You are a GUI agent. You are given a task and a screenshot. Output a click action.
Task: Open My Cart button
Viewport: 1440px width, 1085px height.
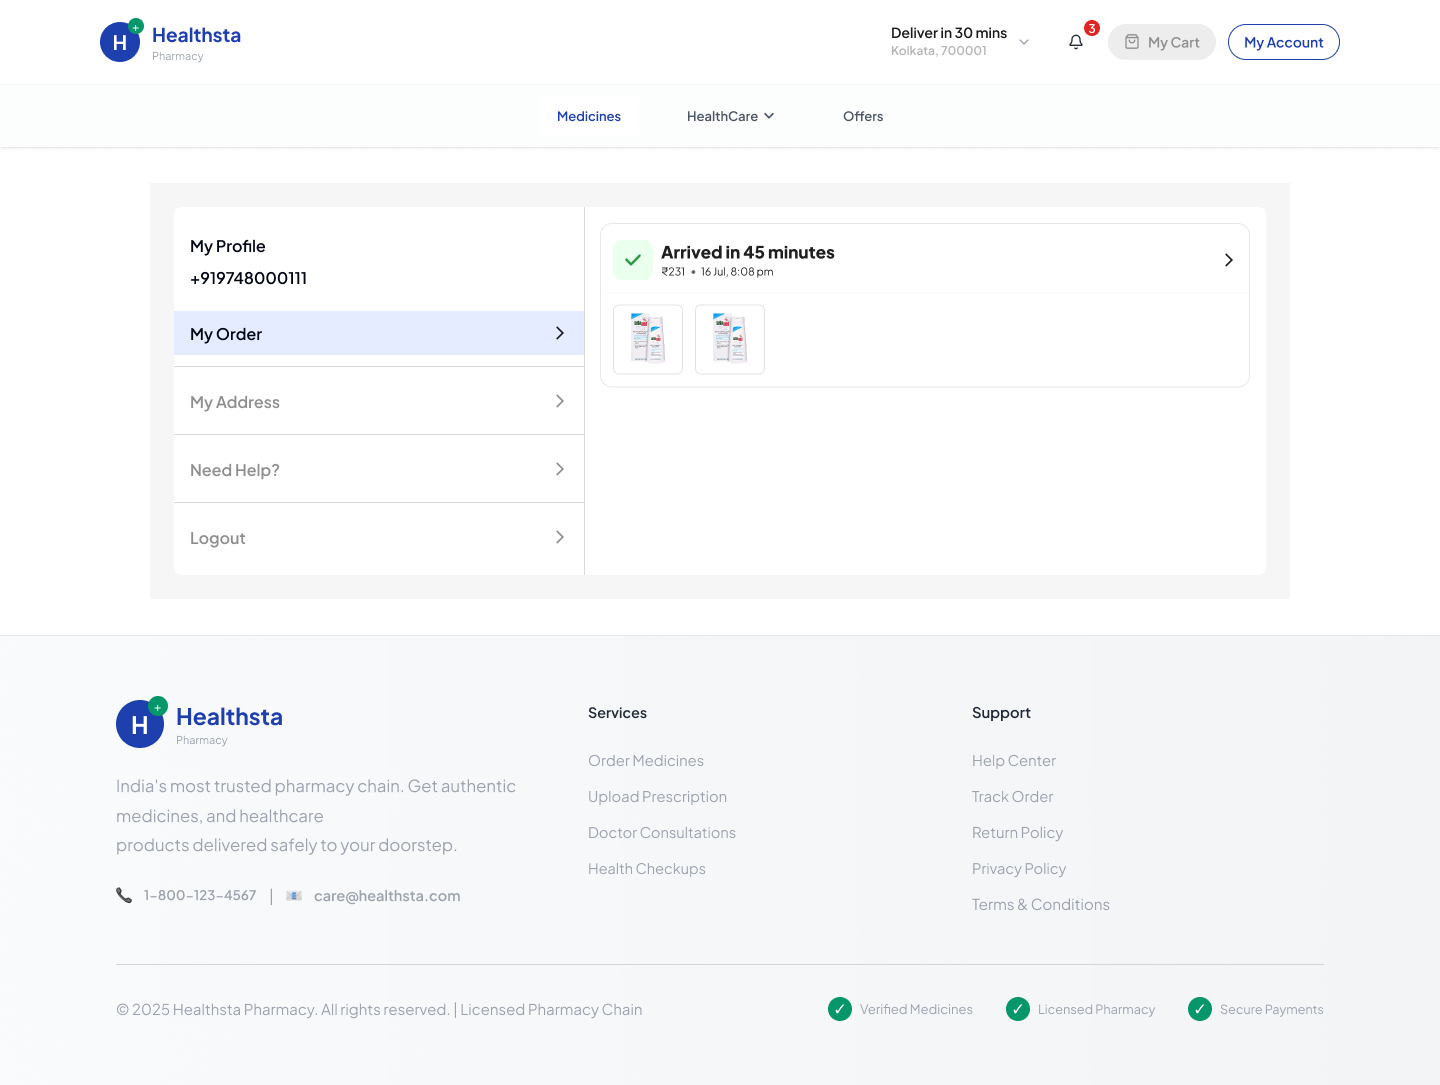click(x=1161, y=42)
